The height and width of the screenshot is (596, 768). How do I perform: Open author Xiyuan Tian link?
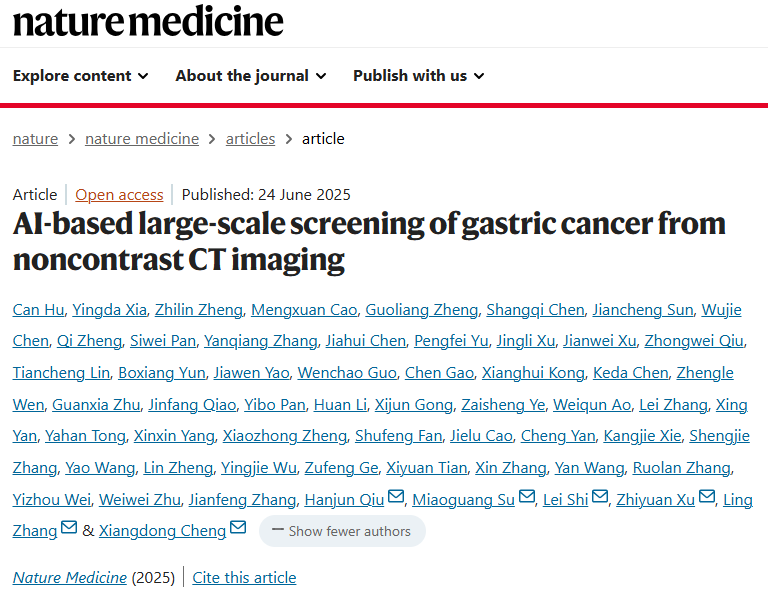tap(427, 468)
